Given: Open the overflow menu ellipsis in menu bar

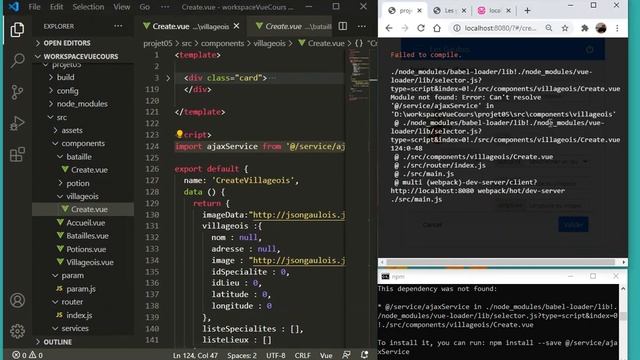Looking at the screenshot, I should pyautogui.click(x=165, y=7).
